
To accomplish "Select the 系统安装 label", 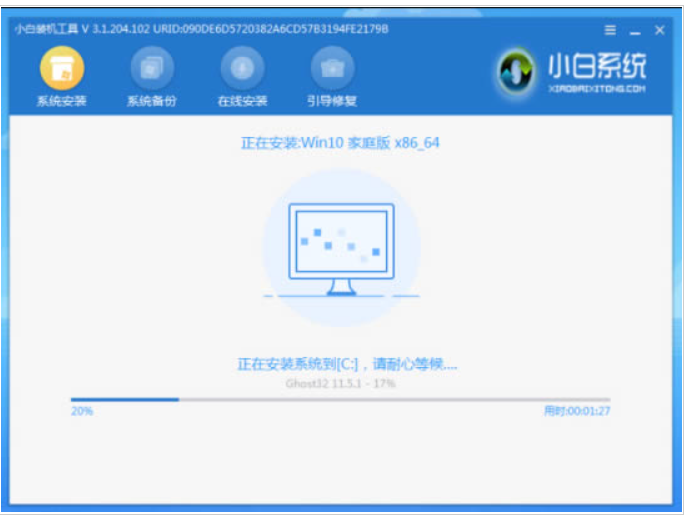I will 62,101.
